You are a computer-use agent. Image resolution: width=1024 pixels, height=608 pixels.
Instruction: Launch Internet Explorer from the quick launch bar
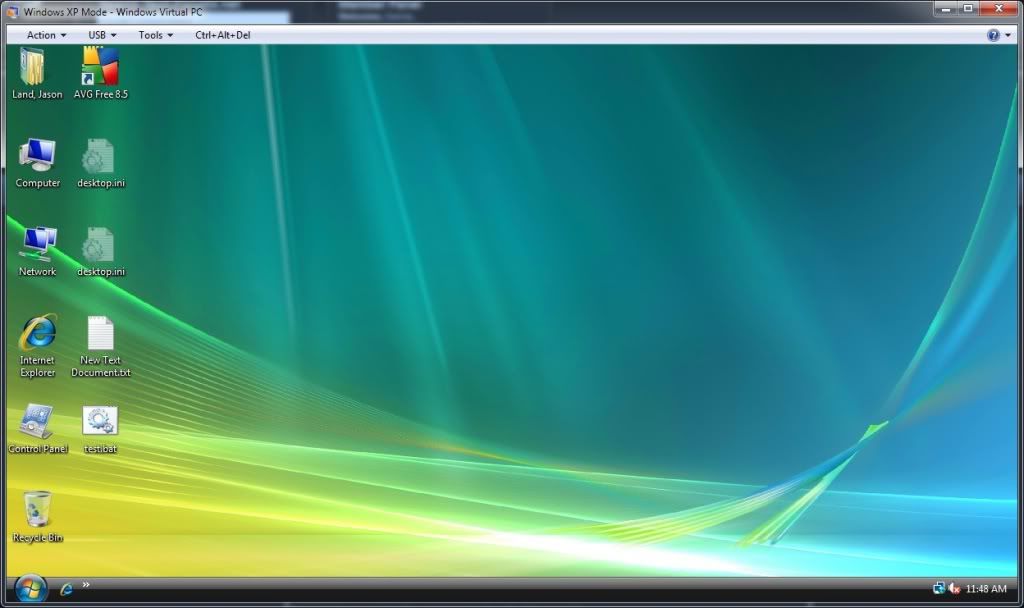coord(66,589)
